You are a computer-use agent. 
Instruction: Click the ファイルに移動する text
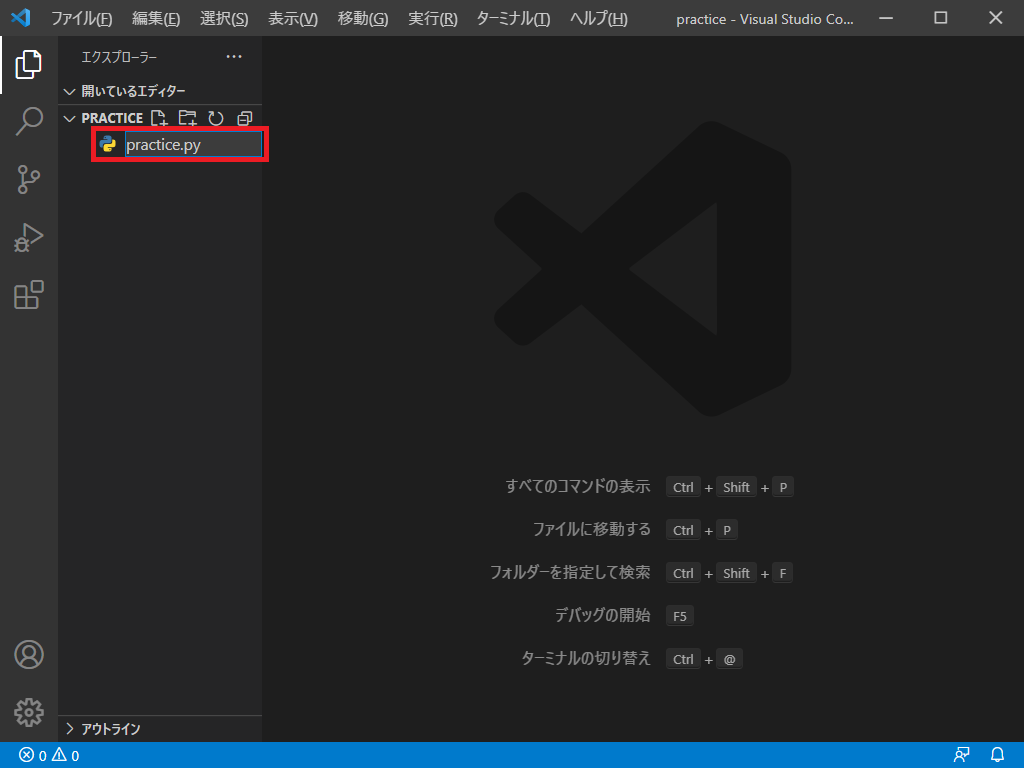point(592,530)
